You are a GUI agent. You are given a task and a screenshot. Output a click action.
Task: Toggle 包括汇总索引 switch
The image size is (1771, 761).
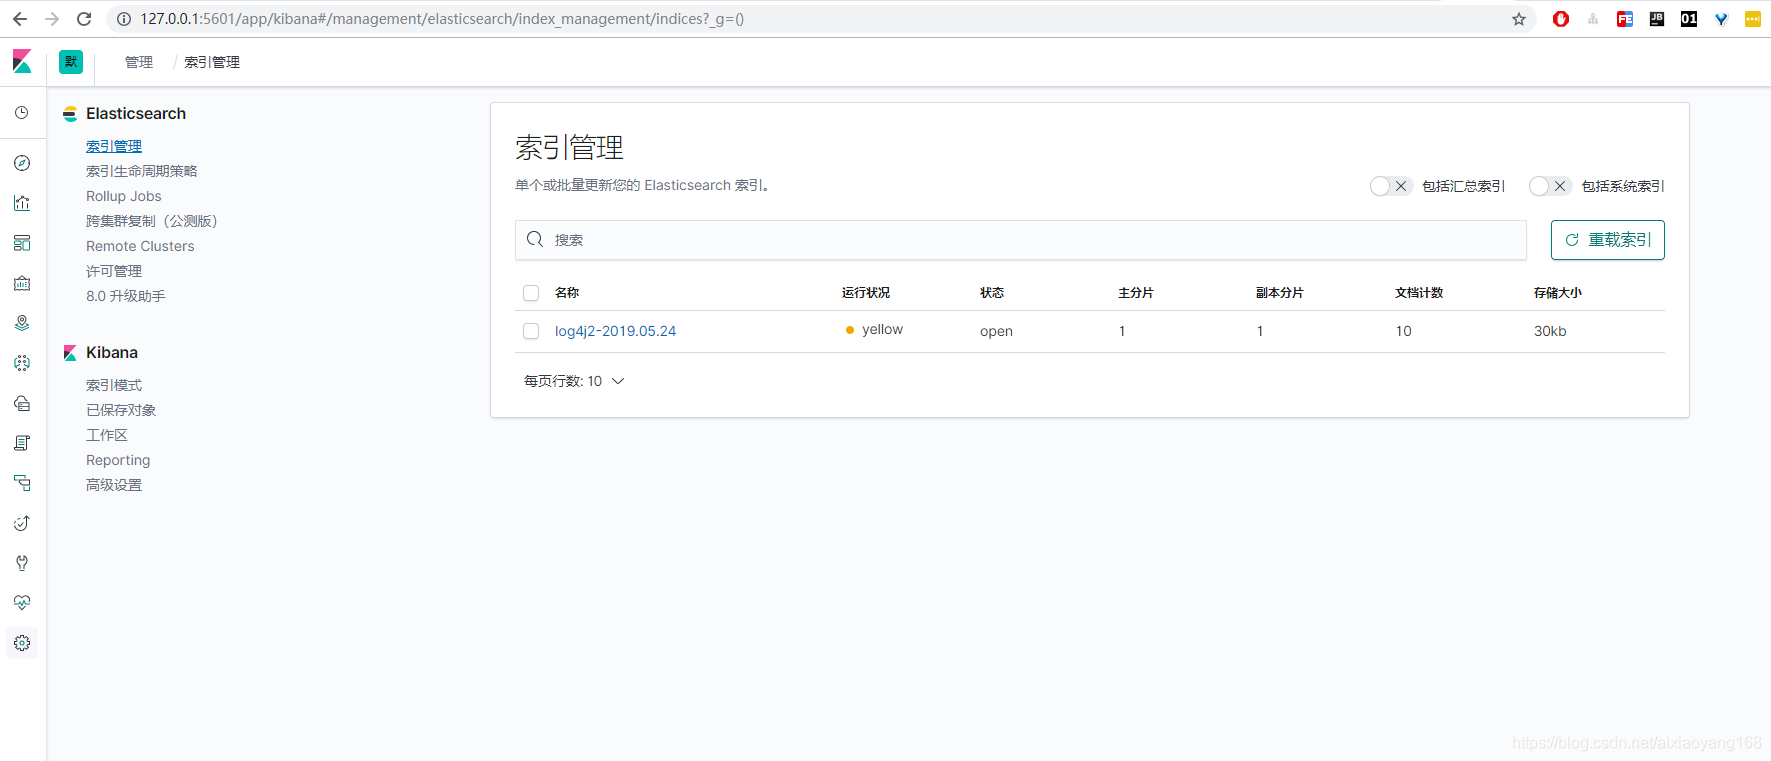pyautogui.click(x=1391, y=186)
